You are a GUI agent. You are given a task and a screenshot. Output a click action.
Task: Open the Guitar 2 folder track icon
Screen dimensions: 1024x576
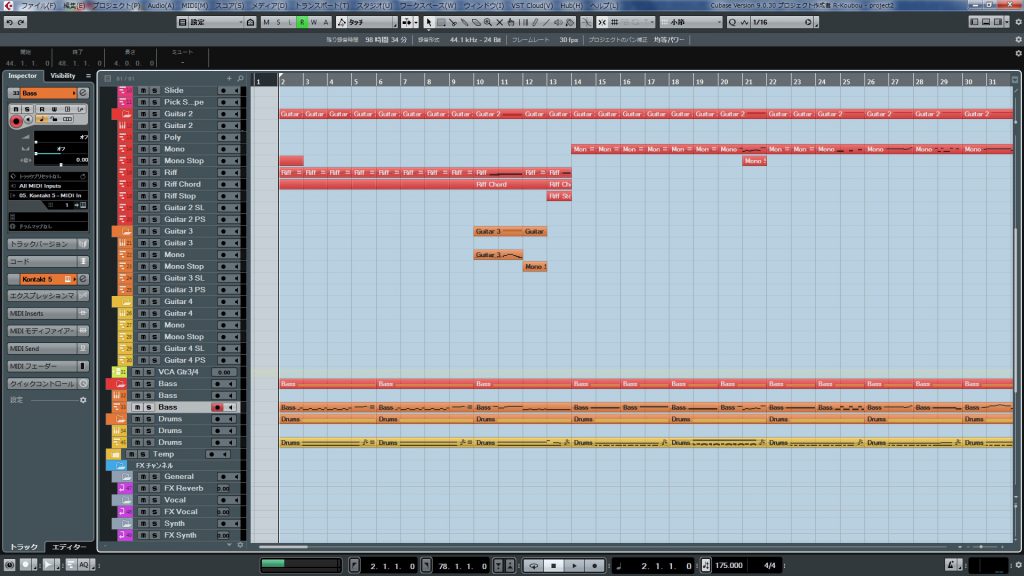125,114
